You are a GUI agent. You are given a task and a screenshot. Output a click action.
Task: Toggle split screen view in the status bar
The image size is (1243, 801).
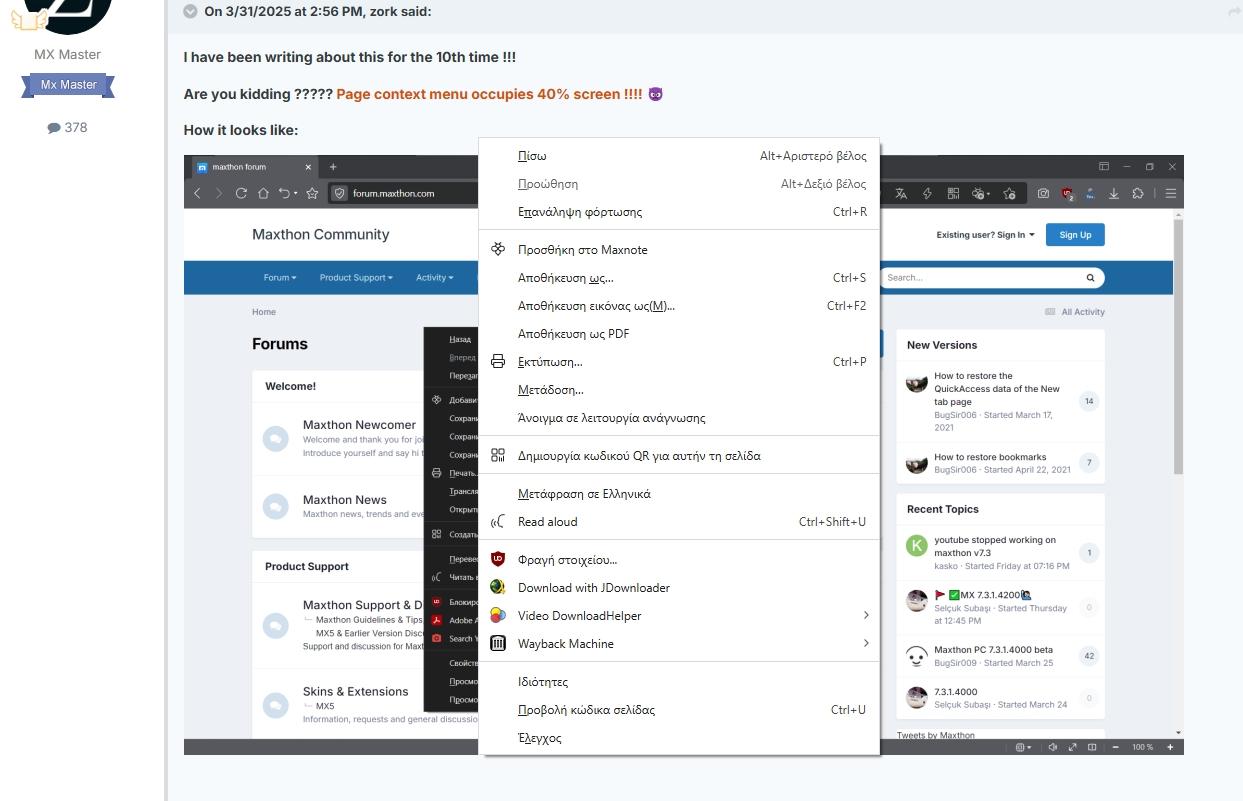pyautogui.click(x=1092, y=747)
